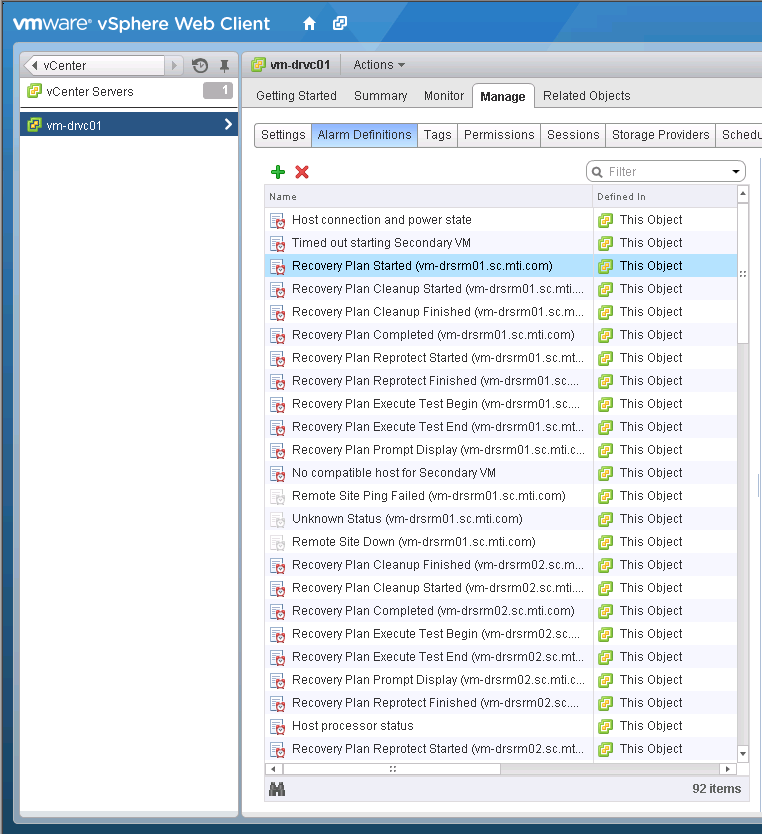Click the binoculars find icon below the list

[277, 789]
